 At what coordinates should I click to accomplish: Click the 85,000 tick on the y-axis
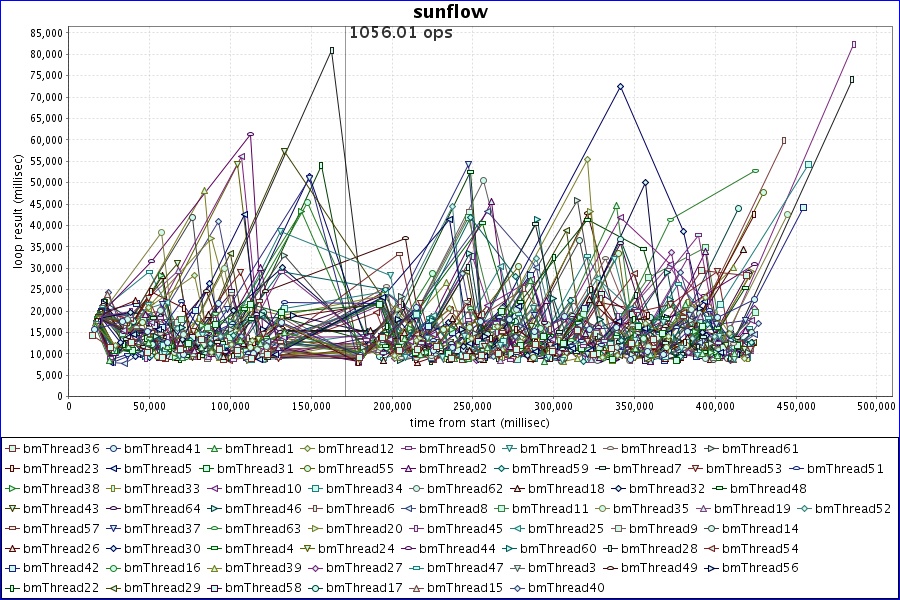(x=46, y=32)
